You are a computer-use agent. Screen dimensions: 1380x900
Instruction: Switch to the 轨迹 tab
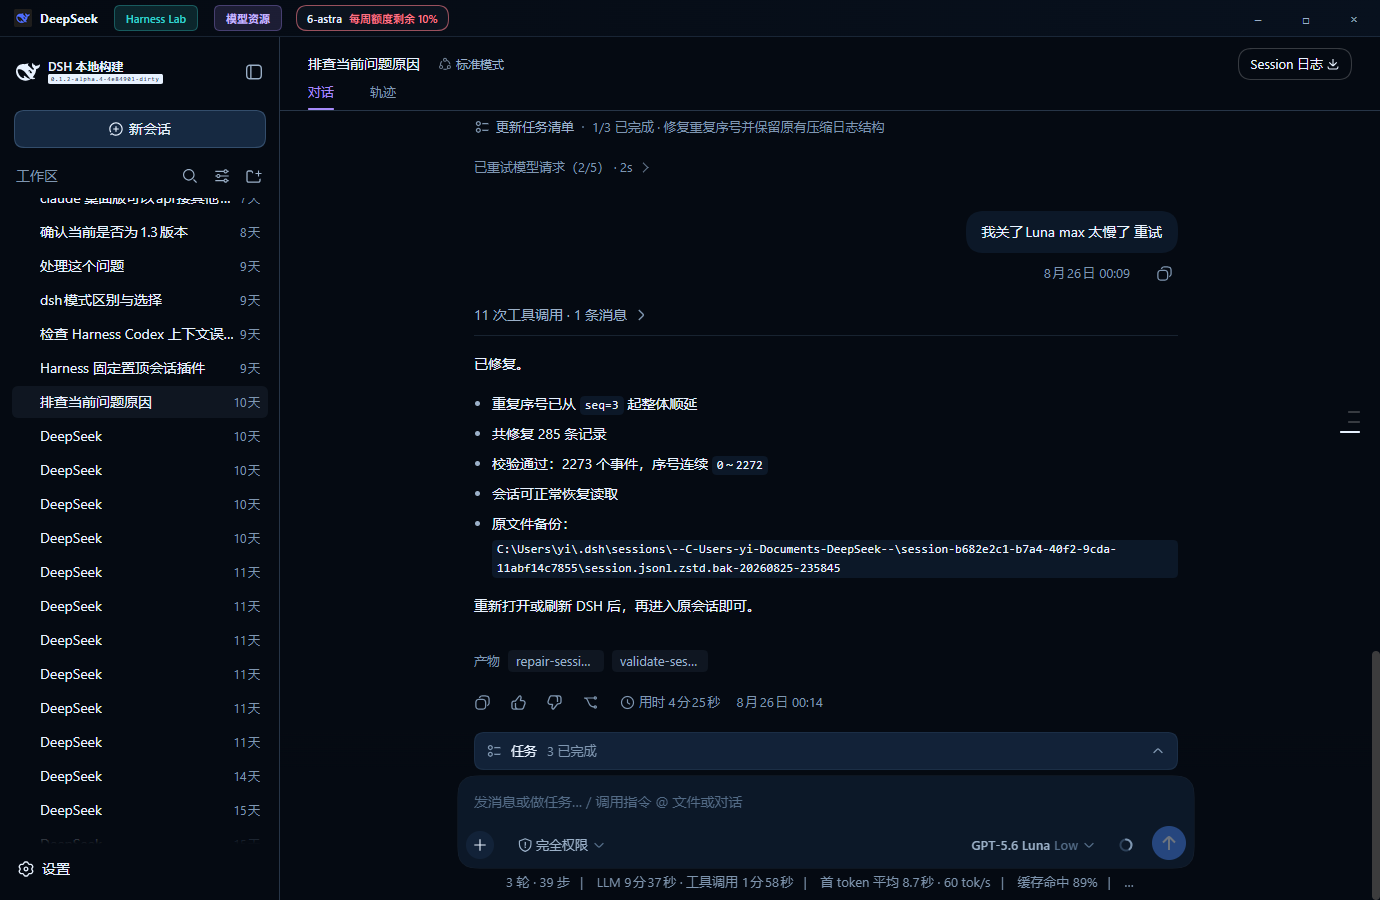383,92
